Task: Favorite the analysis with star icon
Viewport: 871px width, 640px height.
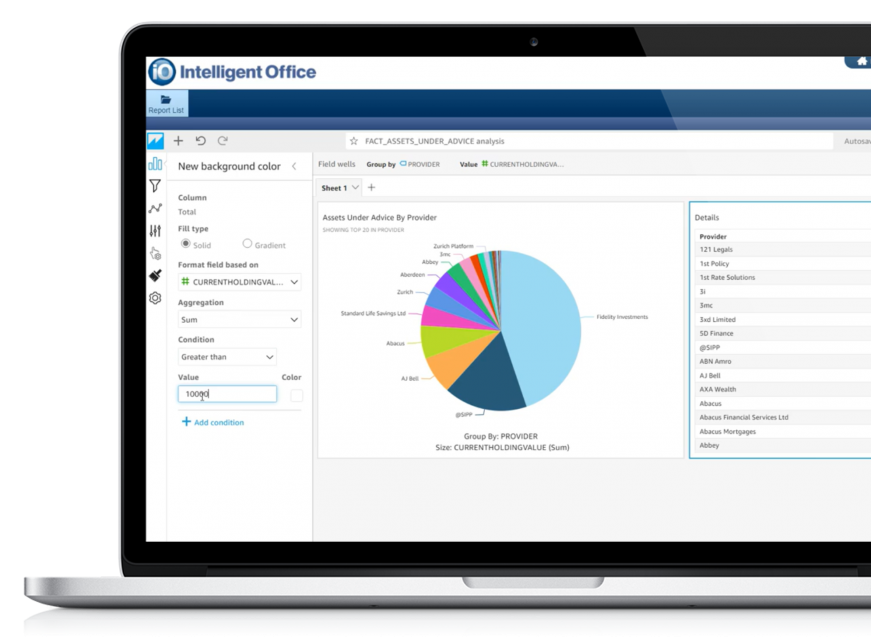Action: click(354, 142)
